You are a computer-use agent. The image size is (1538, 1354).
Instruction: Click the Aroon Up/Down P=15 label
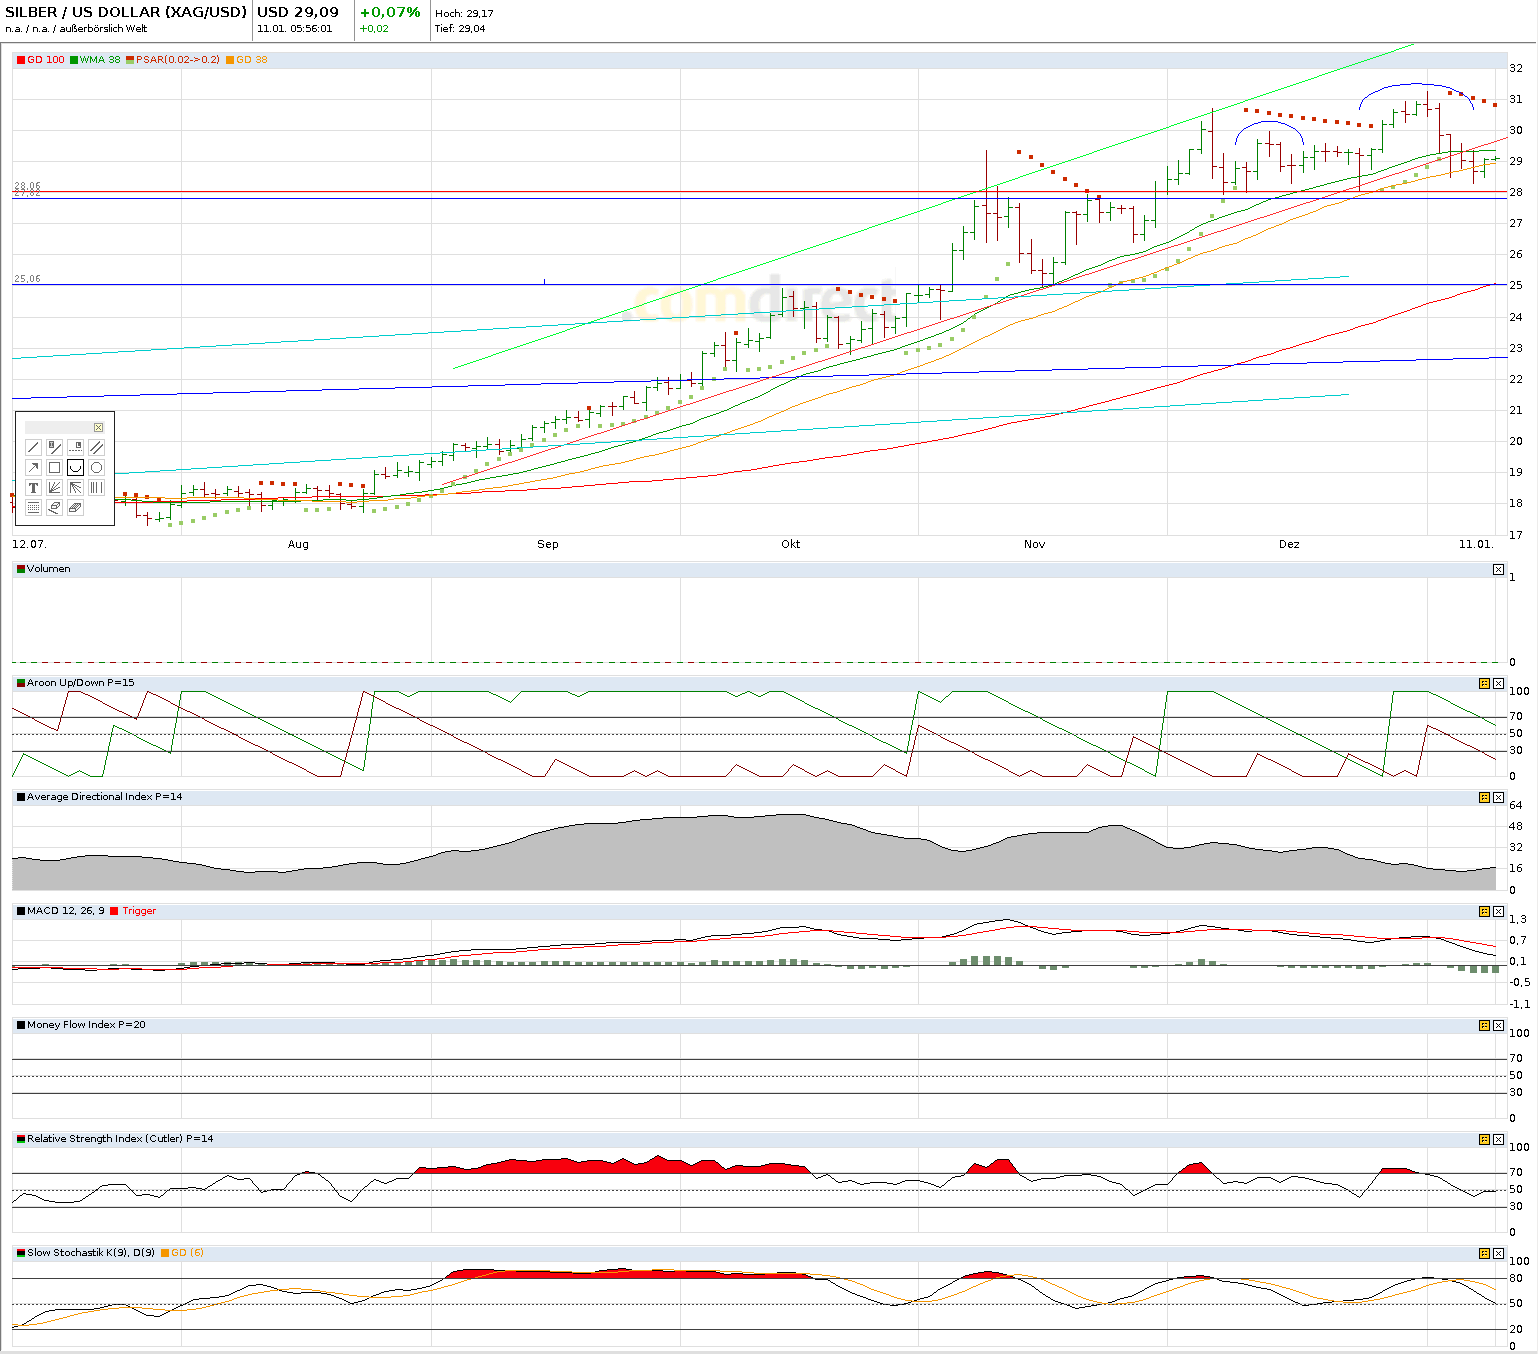point(80,683)
